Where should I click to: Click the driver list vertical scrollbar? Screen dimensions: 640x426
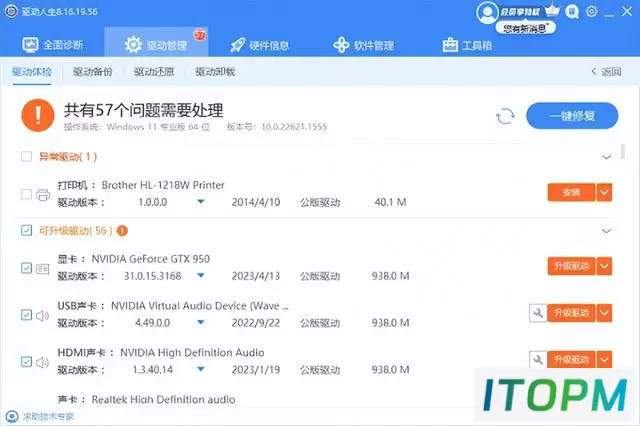tap(622, 151)
